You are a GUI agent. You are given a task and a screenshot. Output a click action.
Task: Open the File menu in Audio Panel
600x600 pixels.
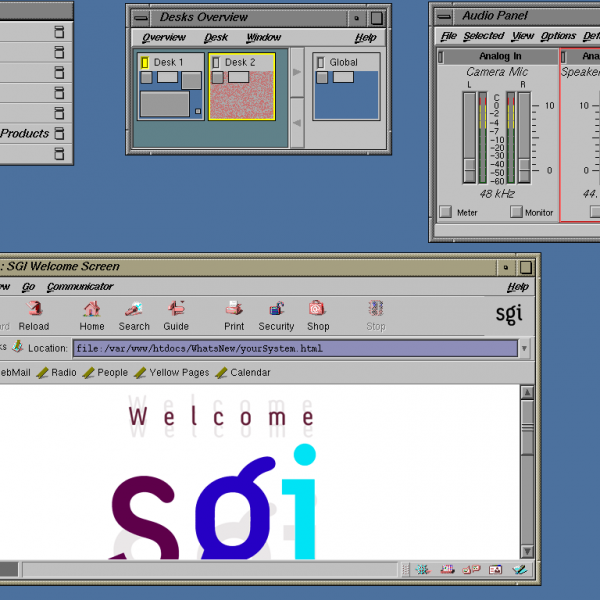tap(449, 36)
